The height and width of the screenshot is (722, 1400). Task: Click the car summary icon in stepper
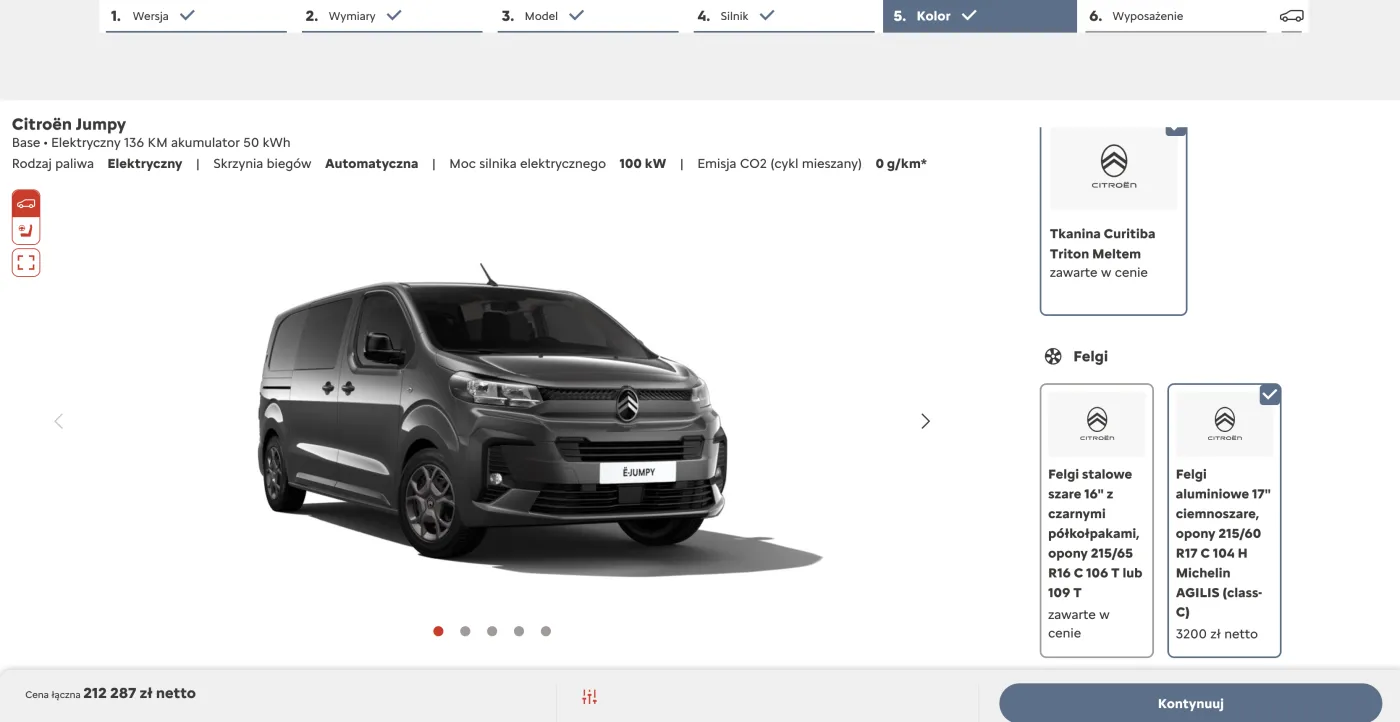pos(1292,16)
